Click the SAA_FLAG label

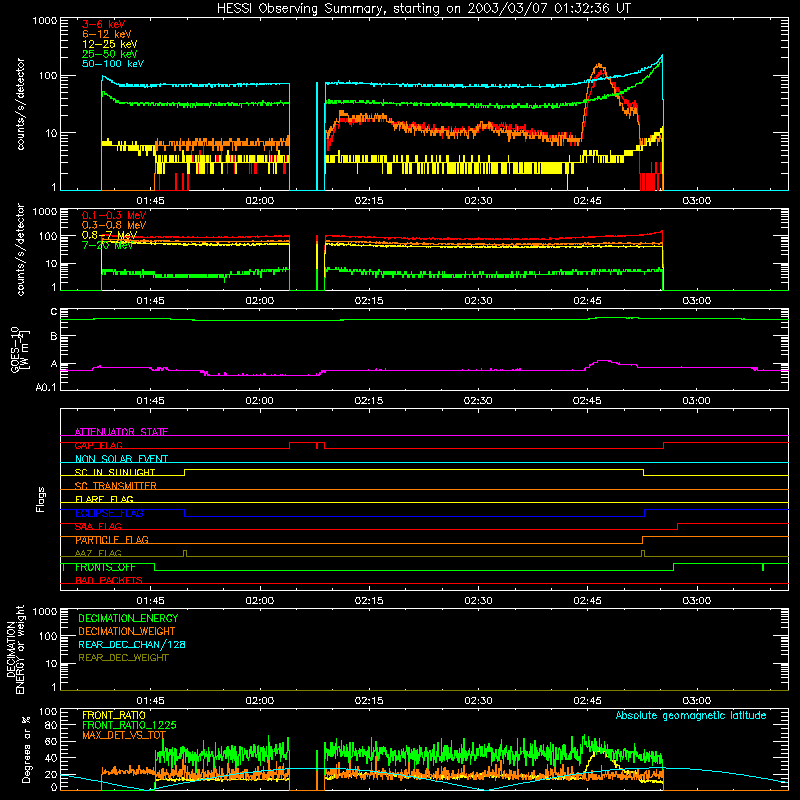tap(98, 526)
